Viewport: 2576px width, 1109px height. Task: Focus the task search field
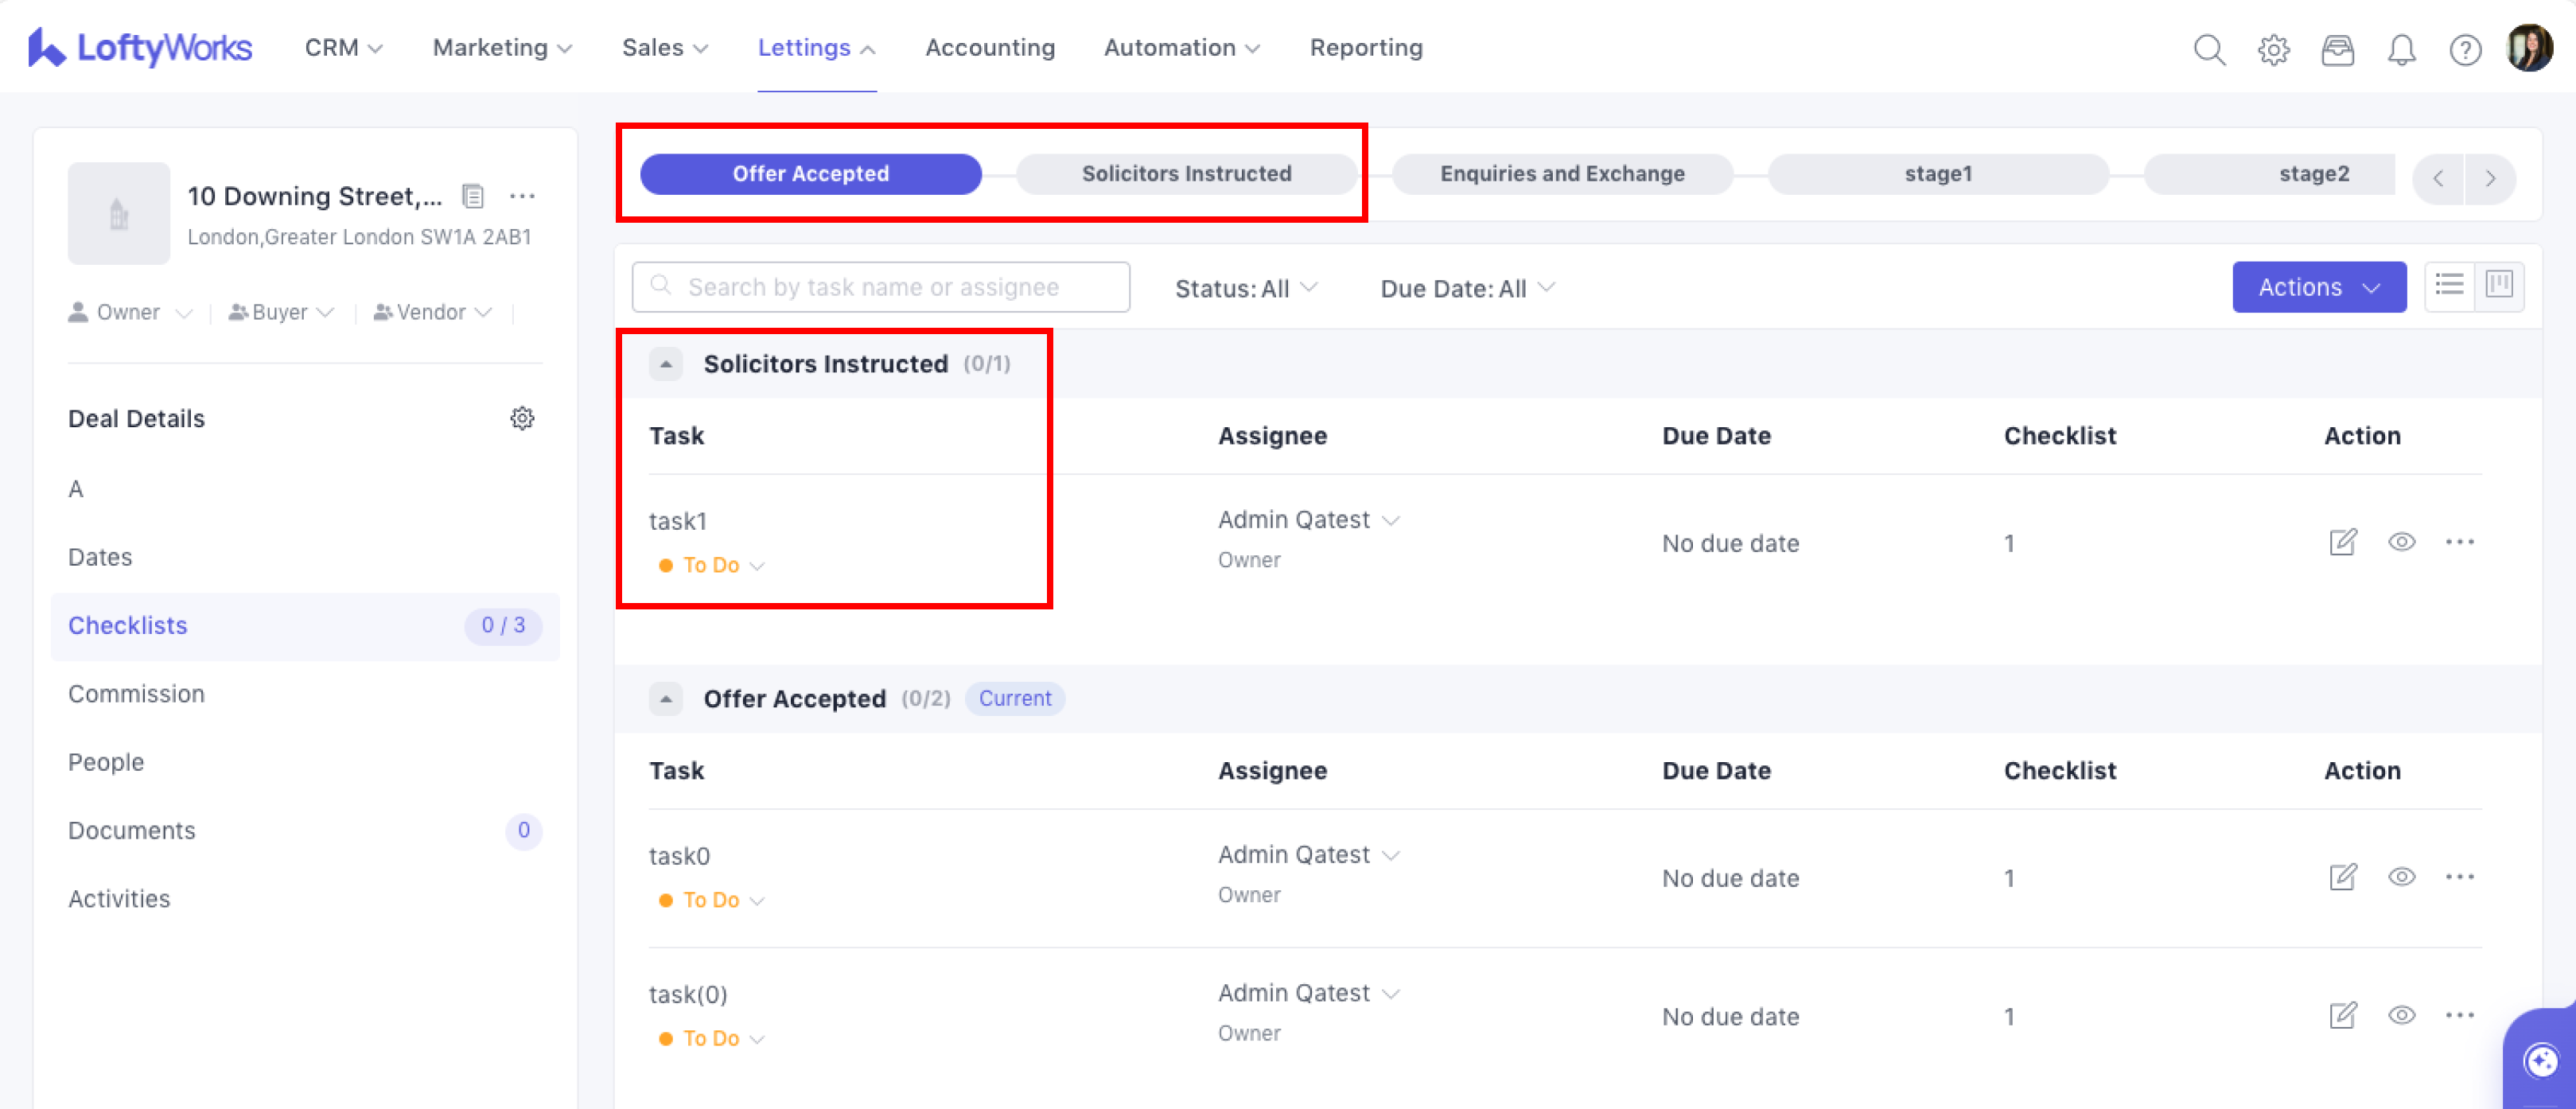(x=880, y=287)
